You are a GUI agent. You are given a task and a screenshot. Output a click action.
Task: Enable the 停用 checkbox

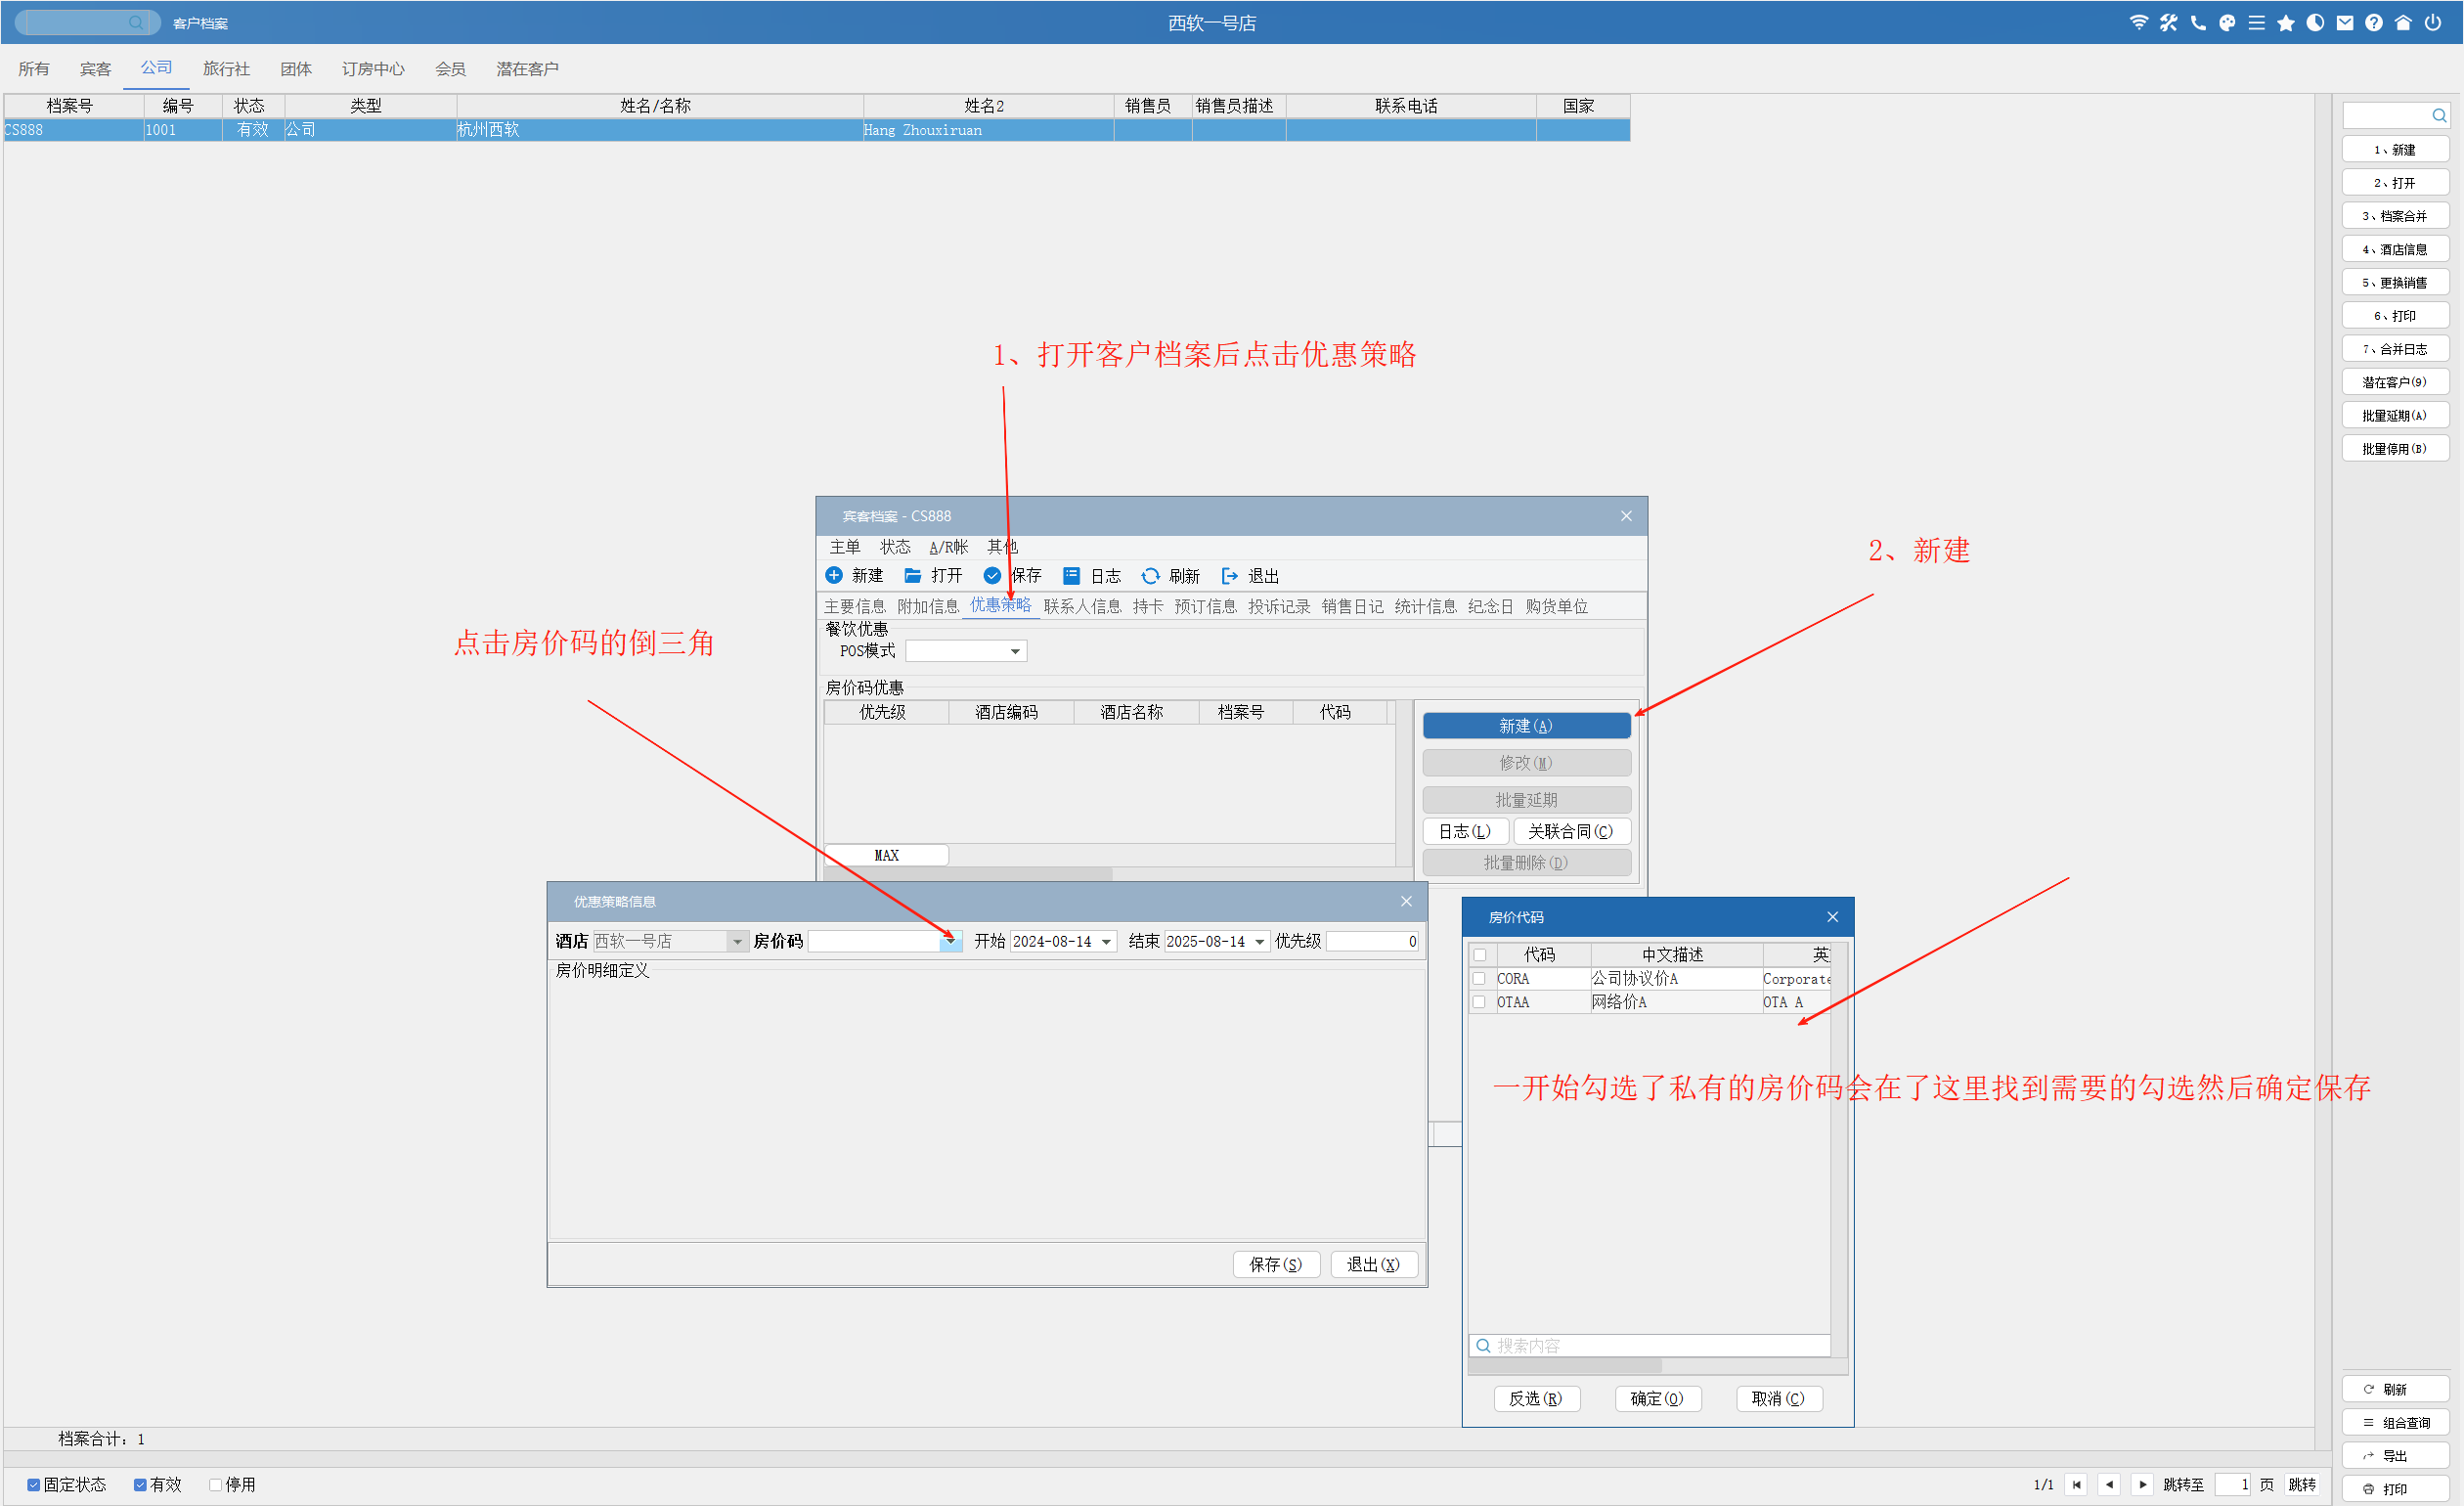click(x=215, y=1484)
